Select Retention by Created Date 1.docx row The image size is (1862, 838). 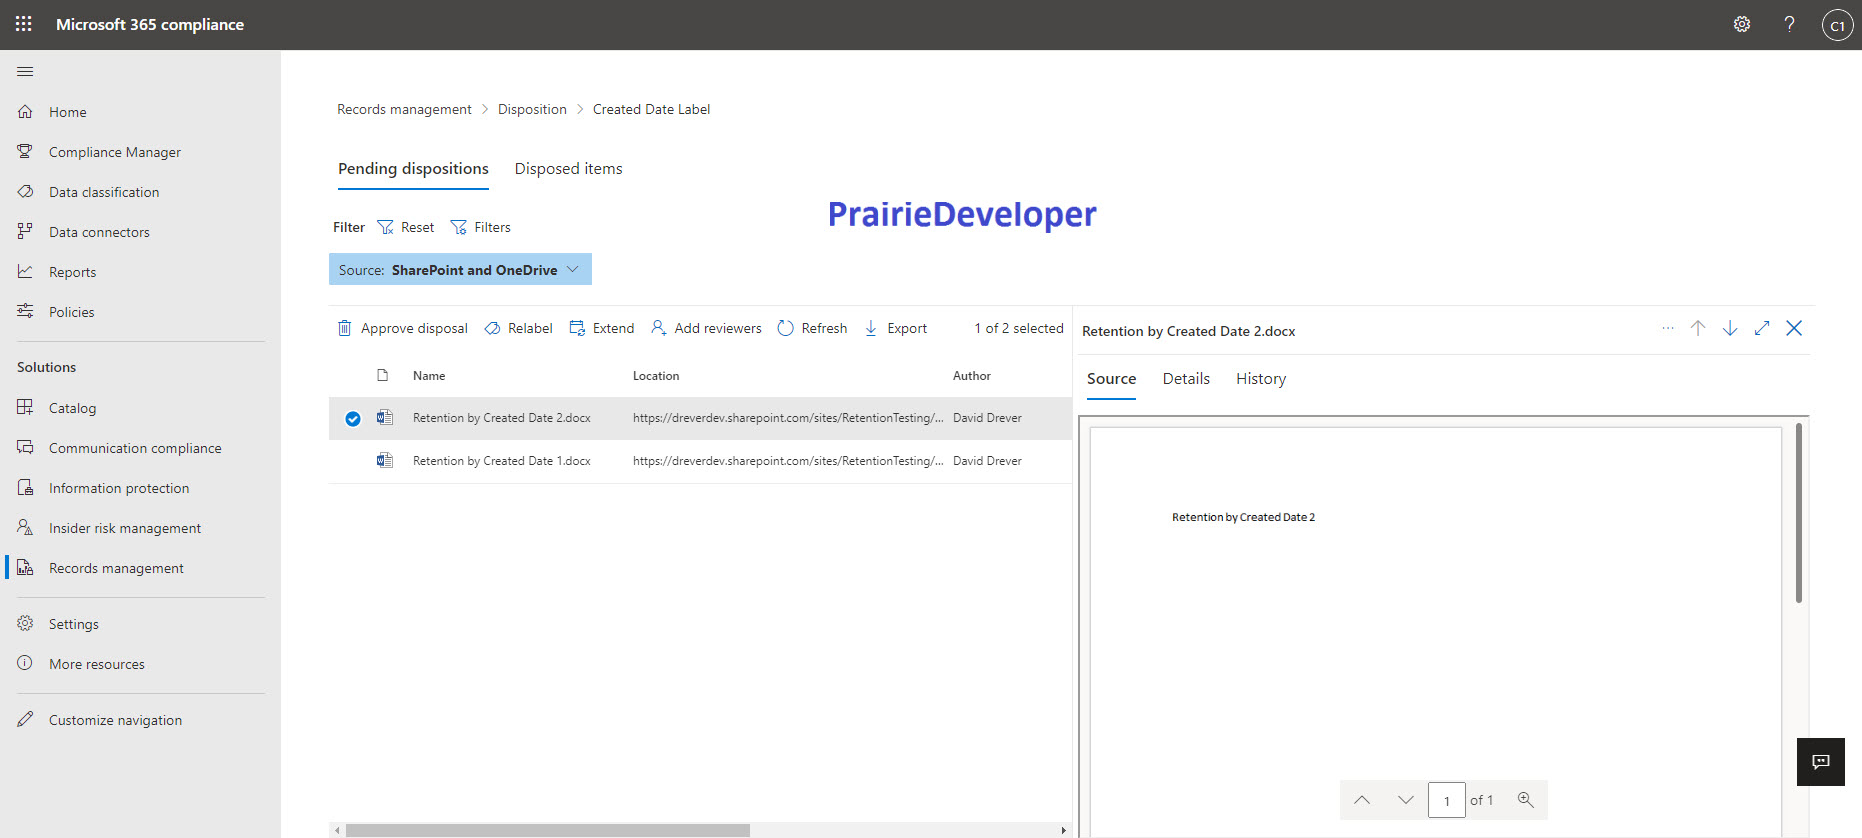point(353,461)
